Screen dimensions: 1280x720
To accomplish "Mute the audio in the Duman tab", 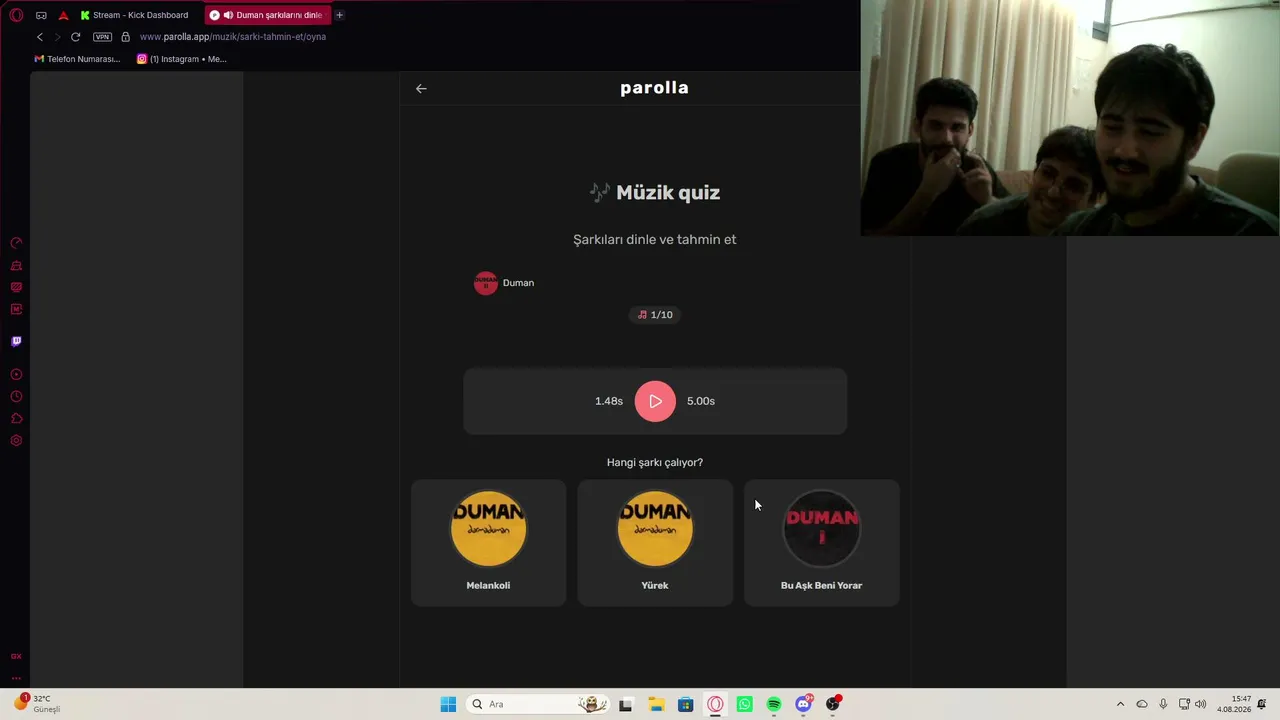I will [229, 15].
